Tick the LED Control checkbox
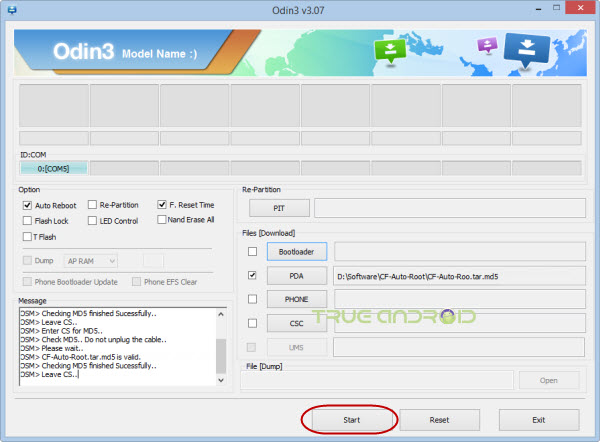 pos(92,221)
